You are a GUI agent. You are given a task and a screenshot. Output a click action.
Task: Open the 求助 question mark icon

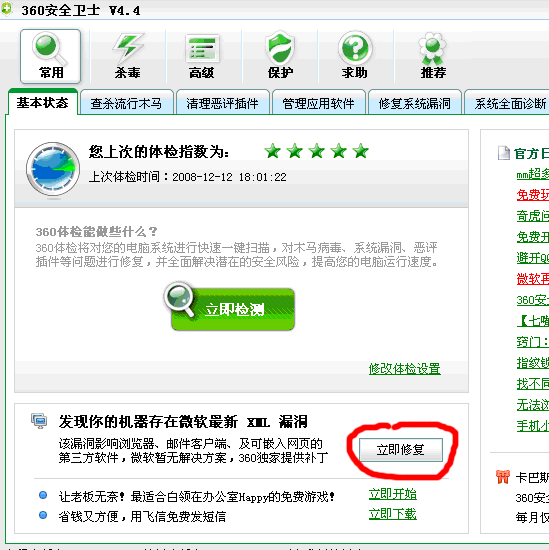[355, 55]
